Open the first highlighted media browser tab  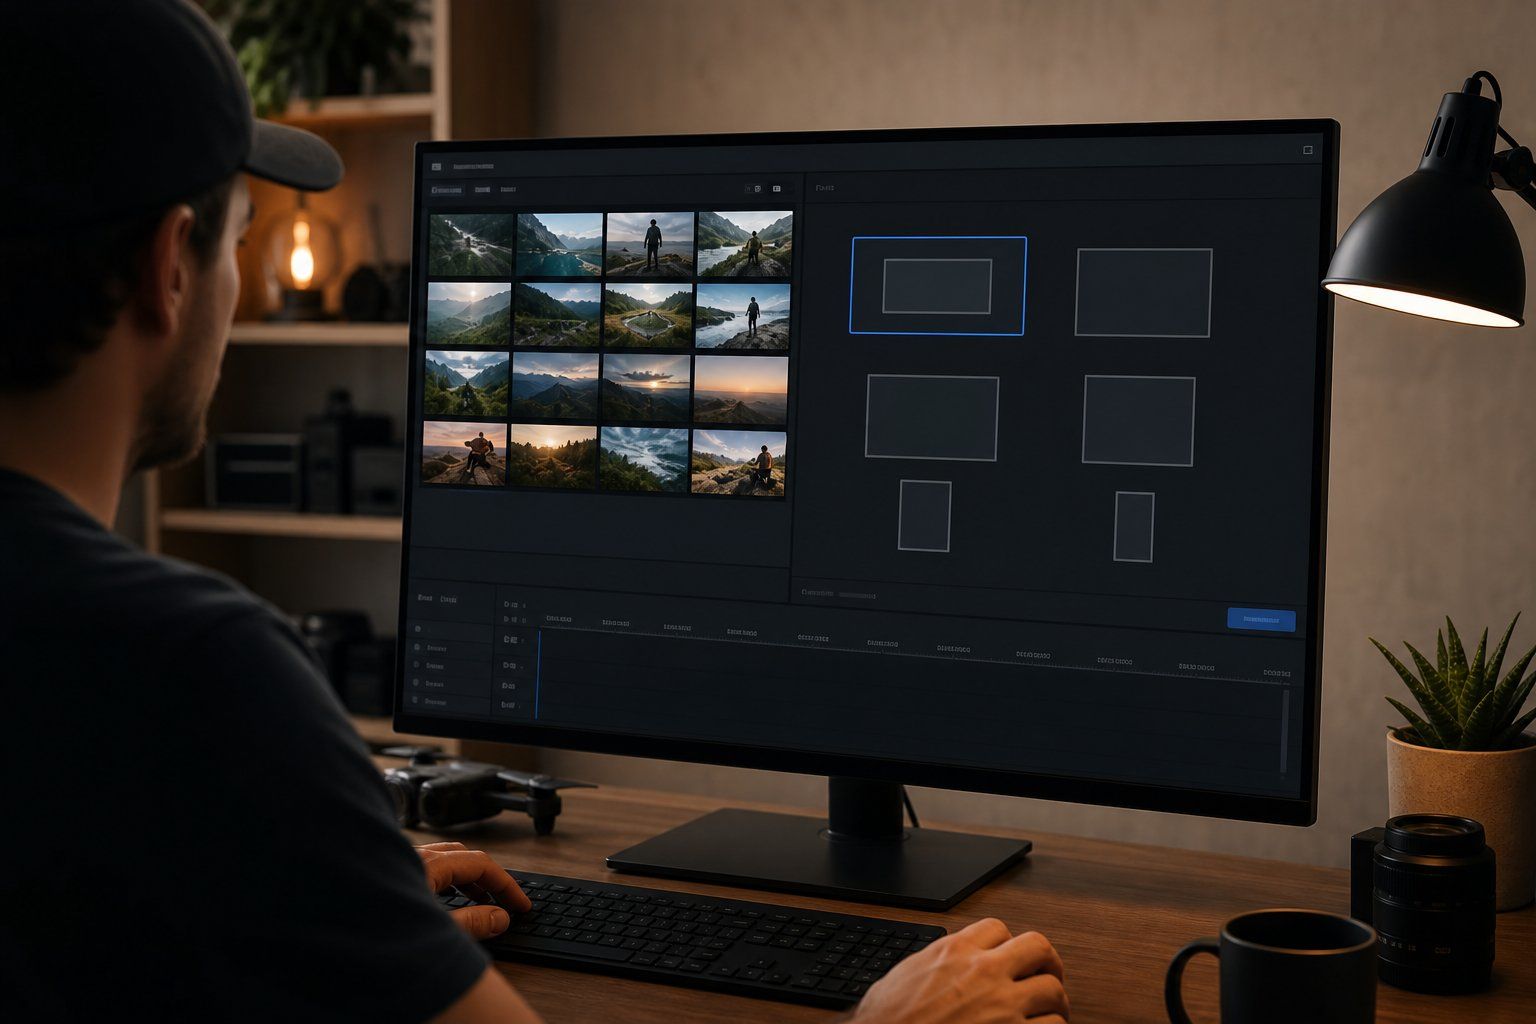tap(447, 189)
